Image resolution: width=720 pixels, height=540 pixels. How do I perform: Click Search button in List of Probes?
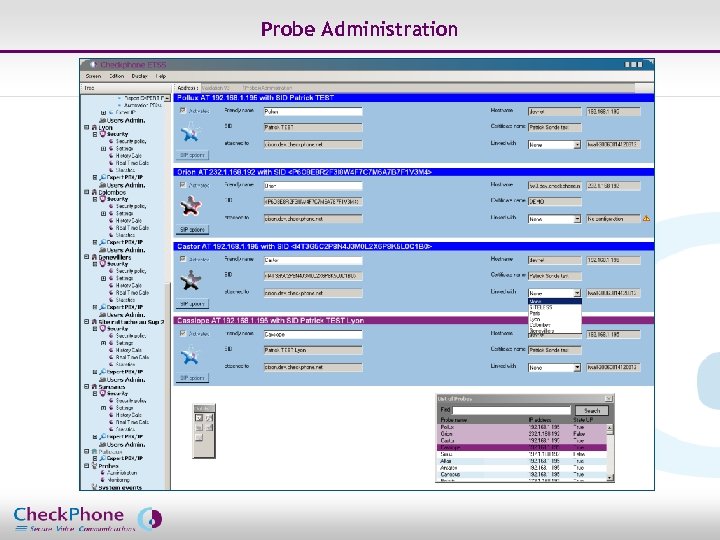pos(592,411)
